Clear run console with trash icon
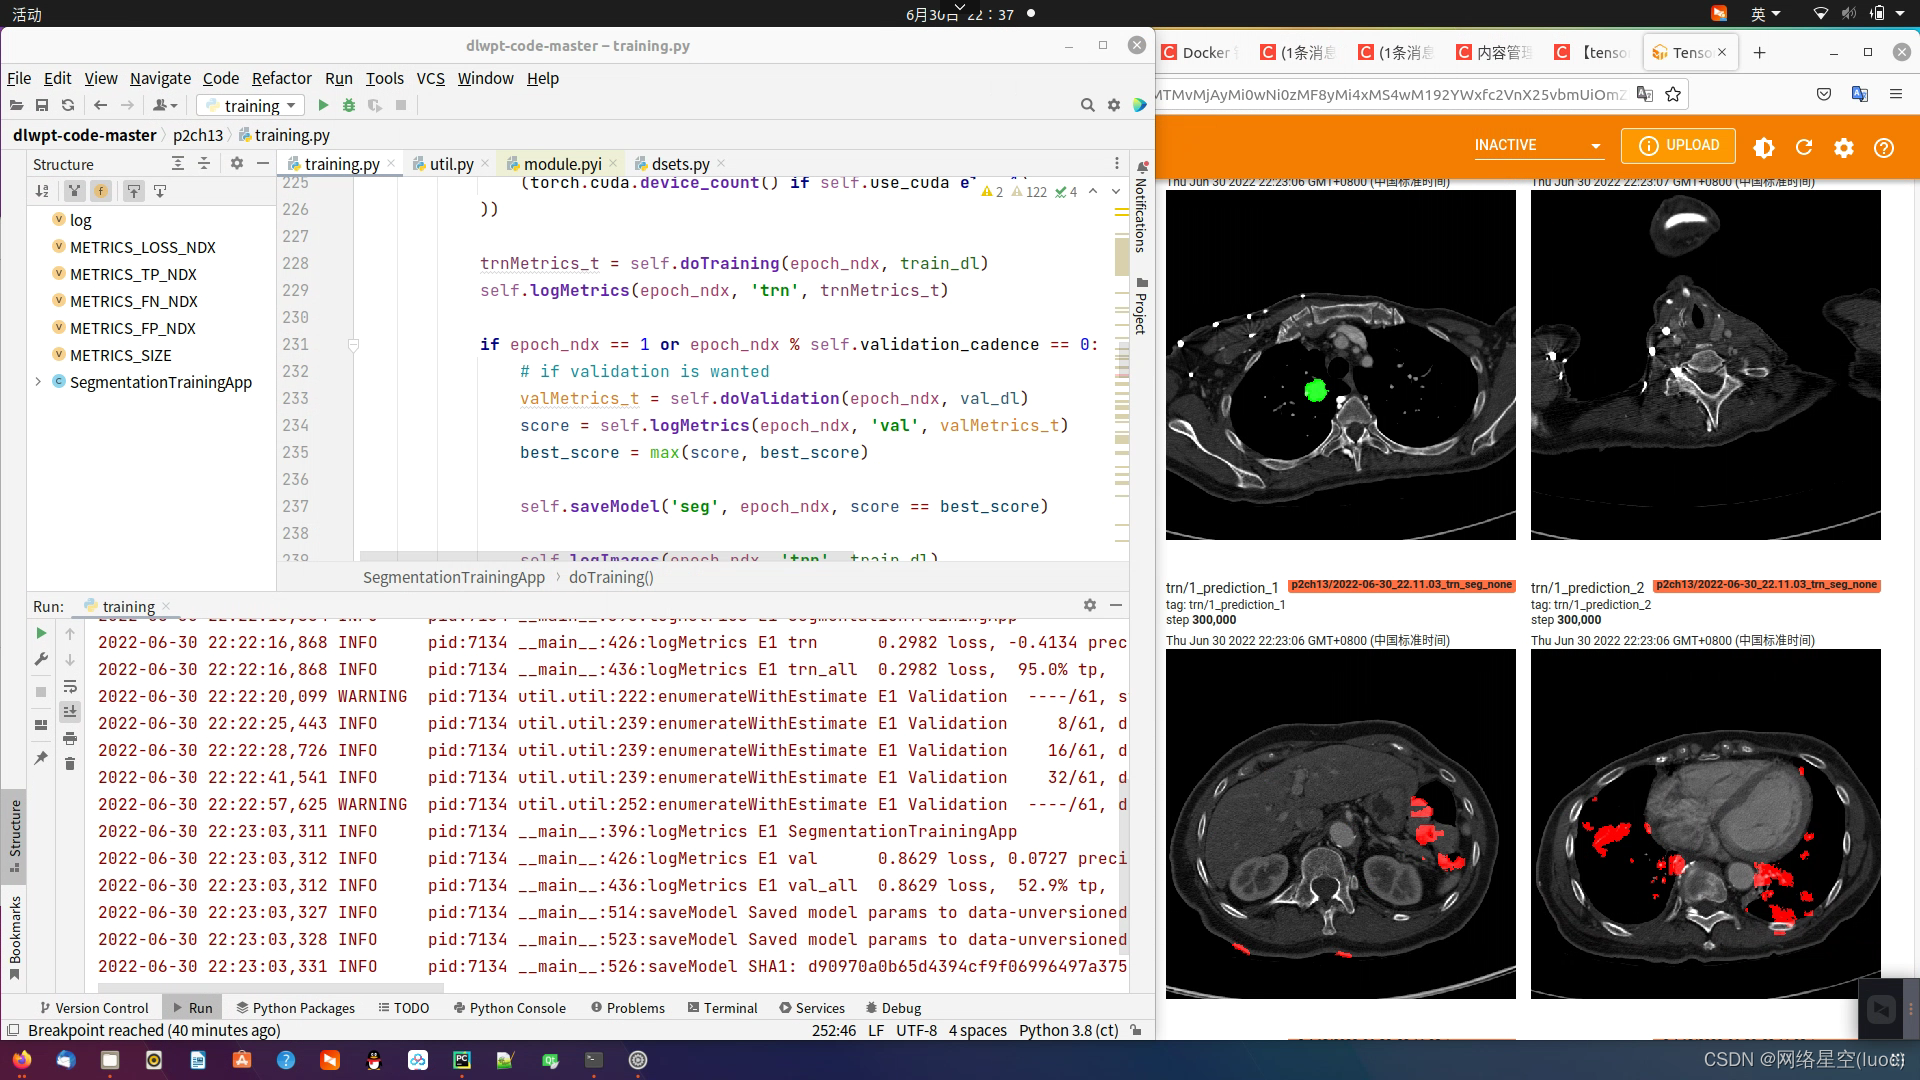 (x=70, y=764)
